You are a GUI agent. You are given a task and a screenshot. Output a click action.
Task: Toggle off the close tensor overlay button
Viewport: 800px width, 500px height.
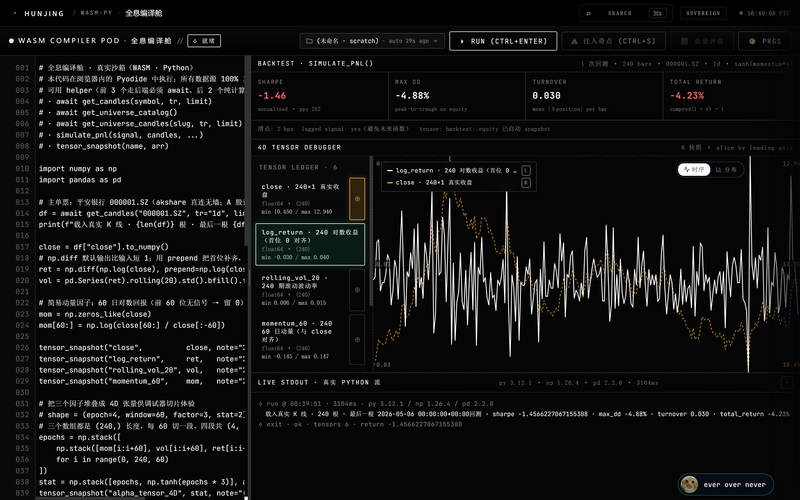tap(357, 198)
